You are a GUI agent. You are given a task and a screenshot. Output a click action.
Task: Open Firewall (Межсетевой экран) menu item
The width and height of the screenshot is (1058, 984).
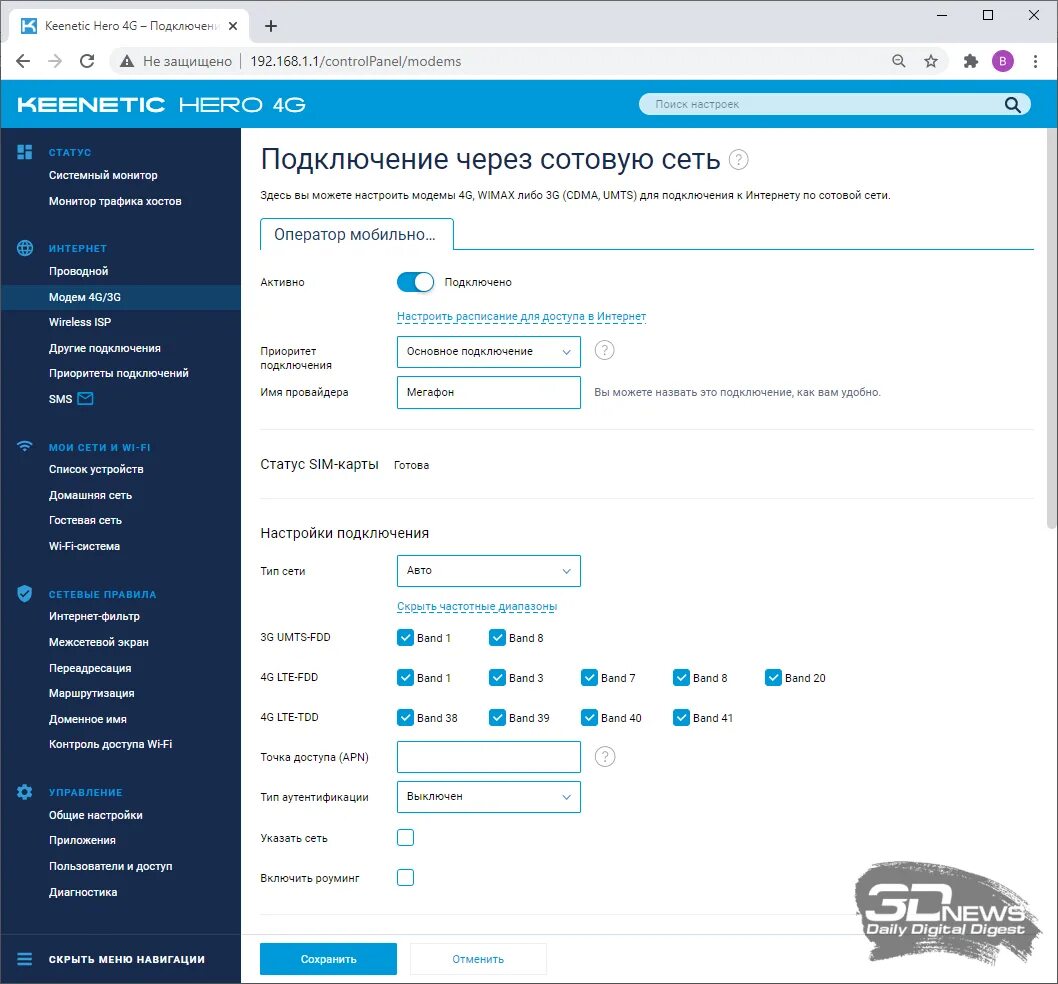click(x=99, y=642)
